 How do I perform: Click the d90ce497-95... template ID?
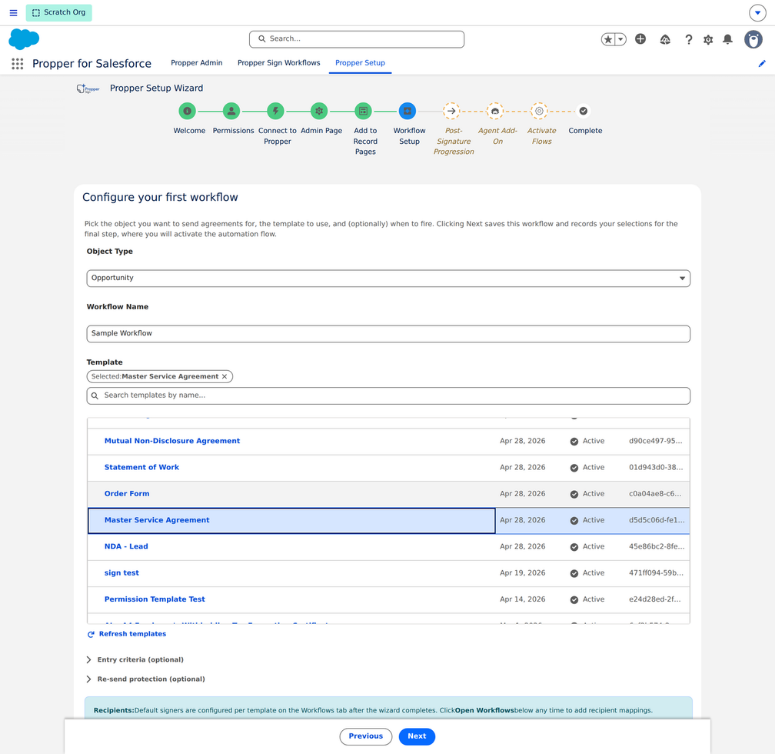tap(656, 441)
